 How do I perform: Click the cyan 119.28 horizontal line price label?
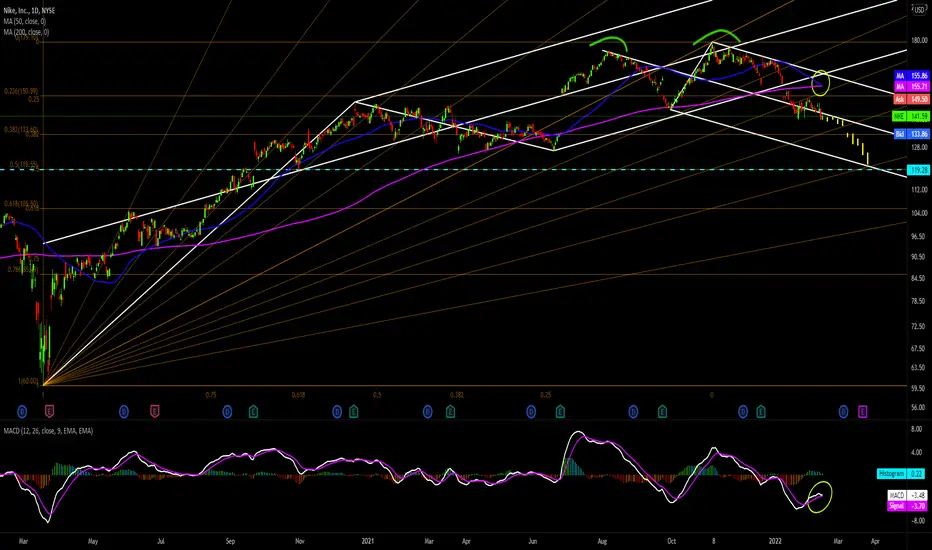pyautogui.click(x=918, y=170)
